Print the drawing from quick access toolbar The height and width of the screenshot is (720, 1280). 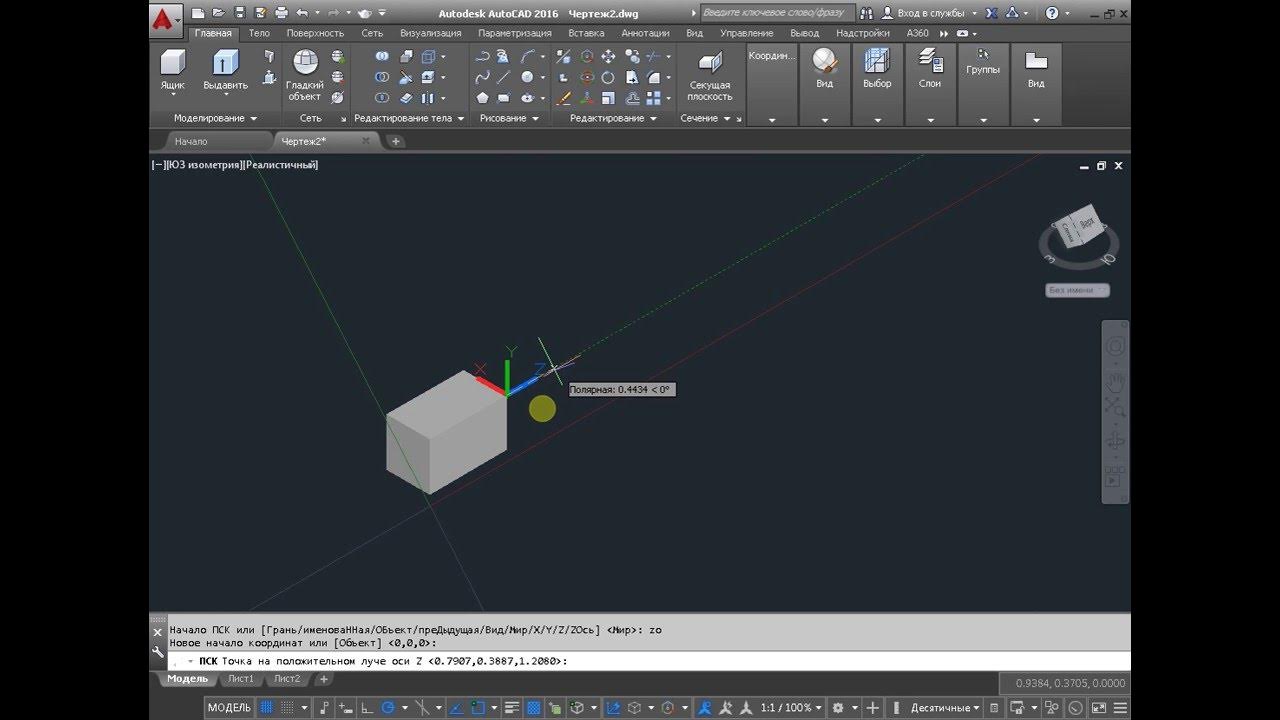(281, 14)
